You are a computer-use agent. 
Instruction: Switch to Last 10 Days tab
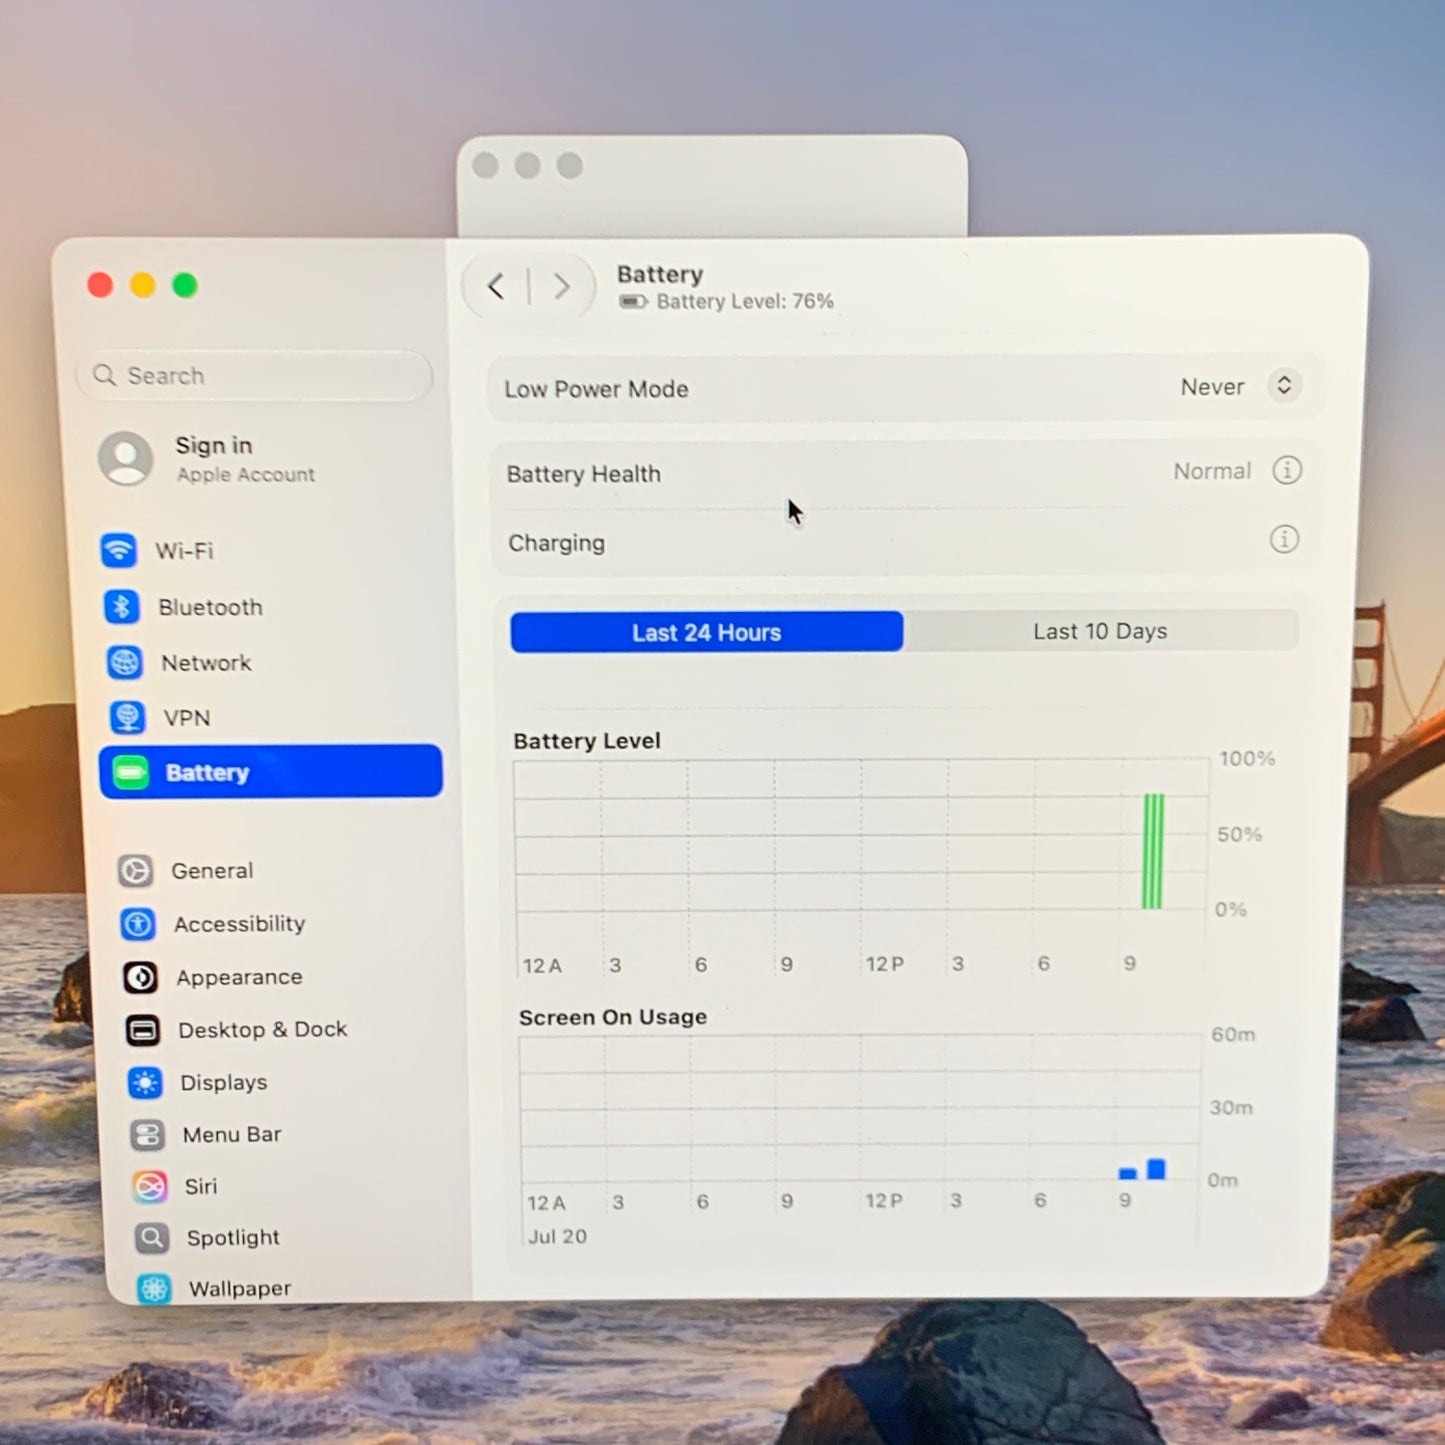click(1100, 631)
